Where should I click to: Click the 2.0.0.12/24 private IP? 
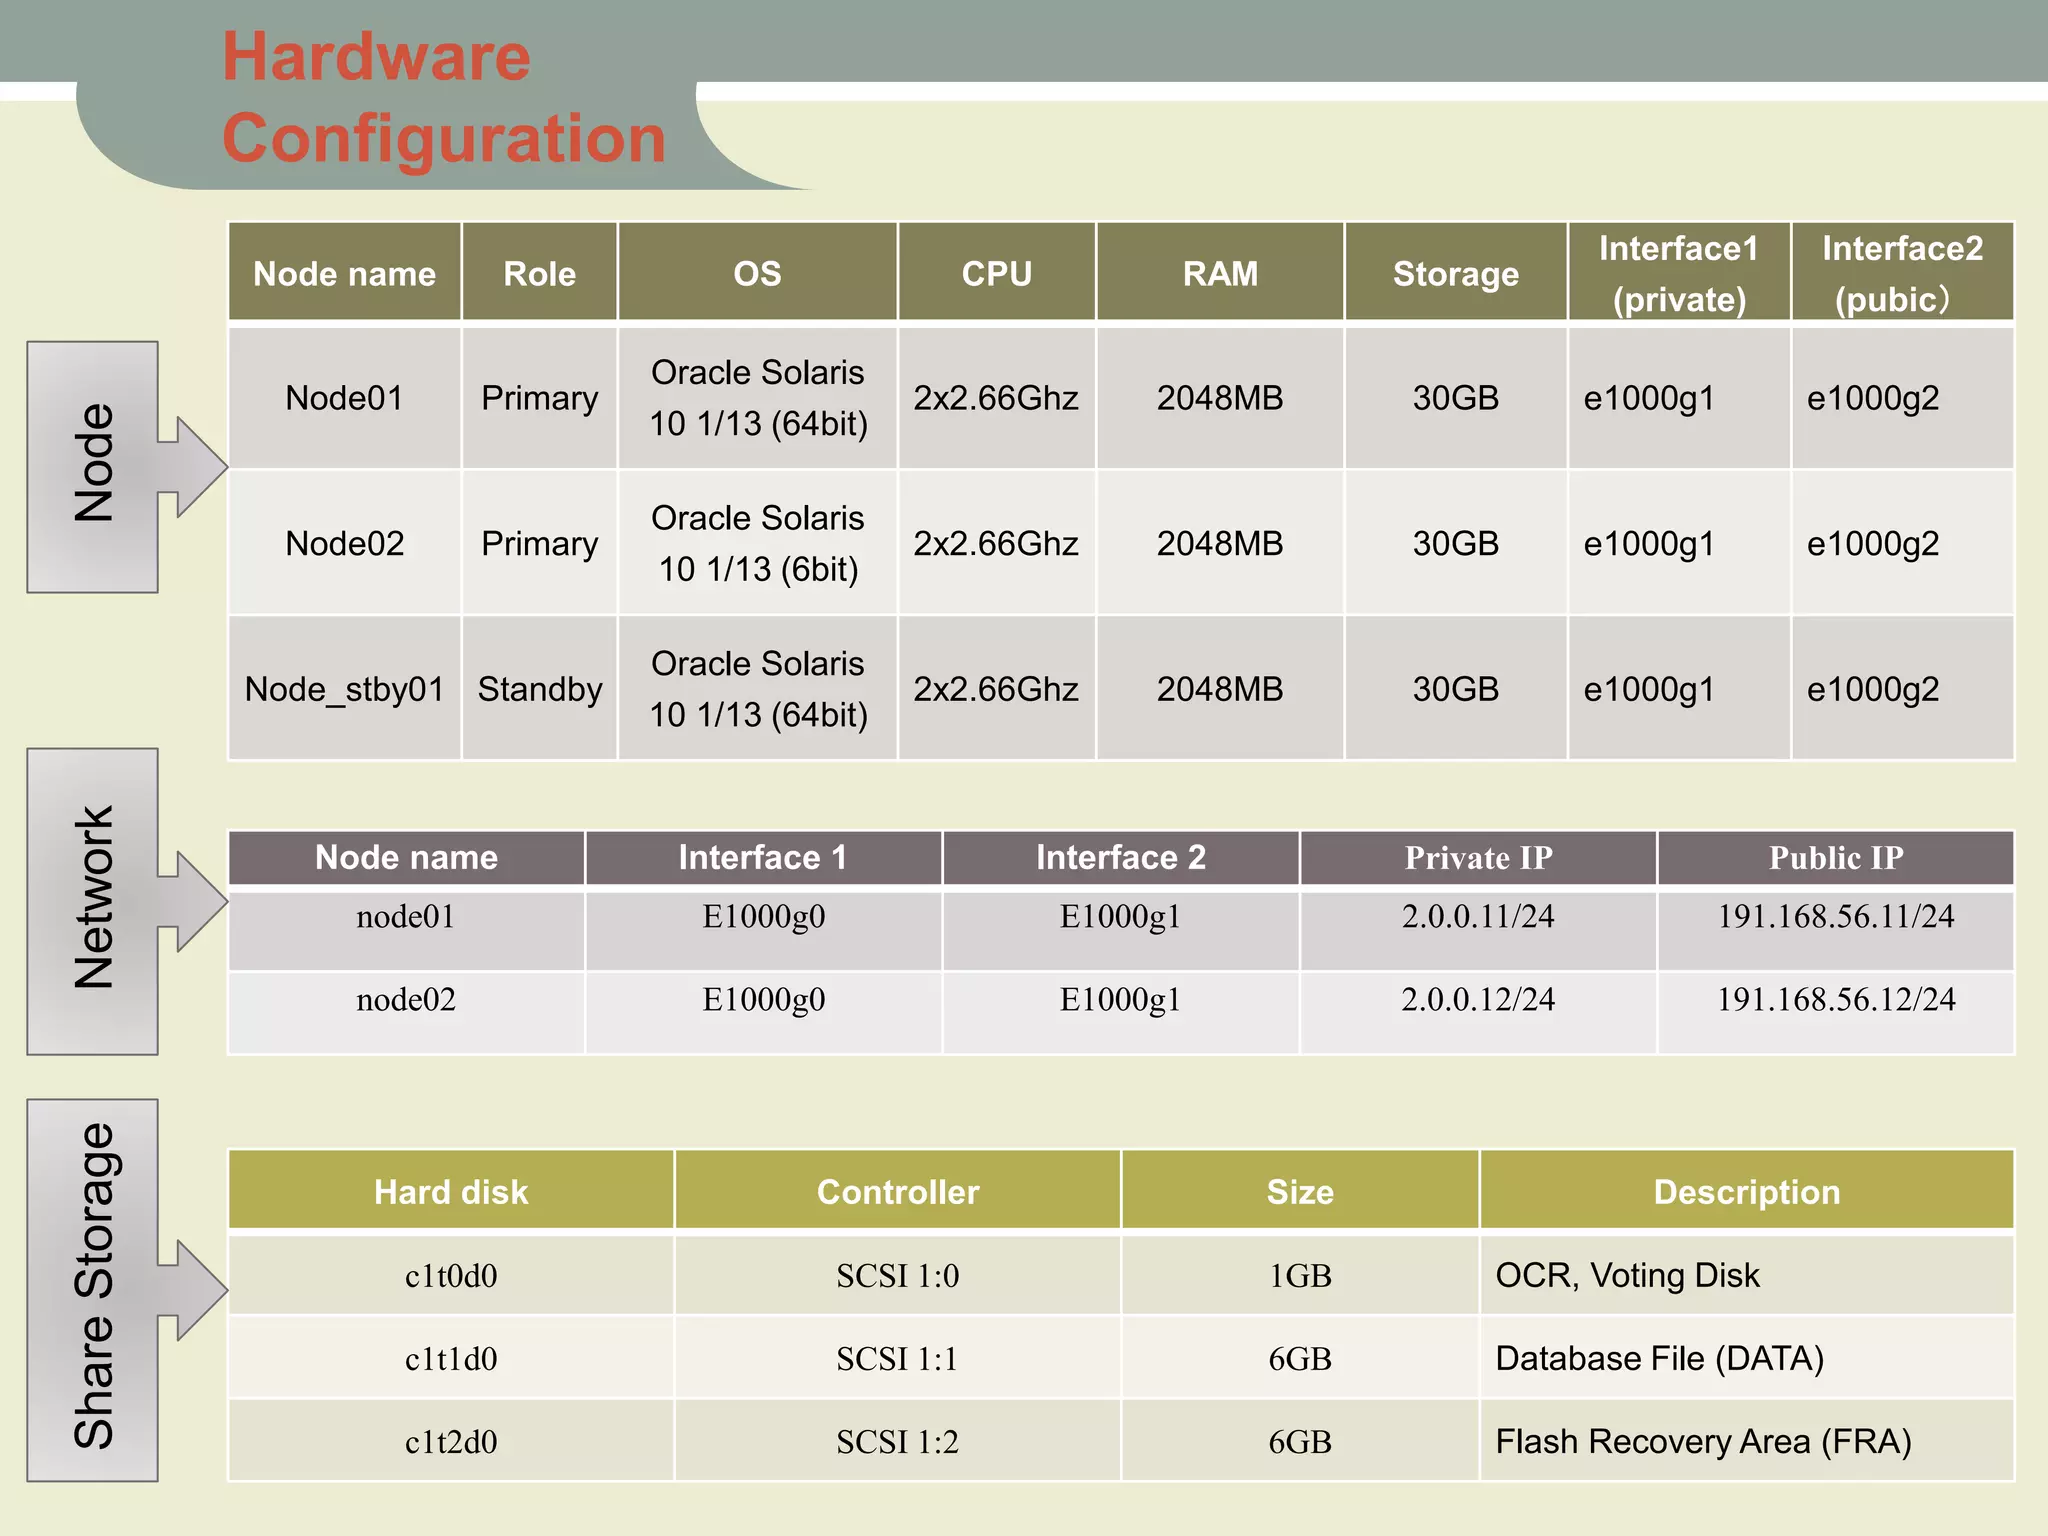tap(1478, 1012)
